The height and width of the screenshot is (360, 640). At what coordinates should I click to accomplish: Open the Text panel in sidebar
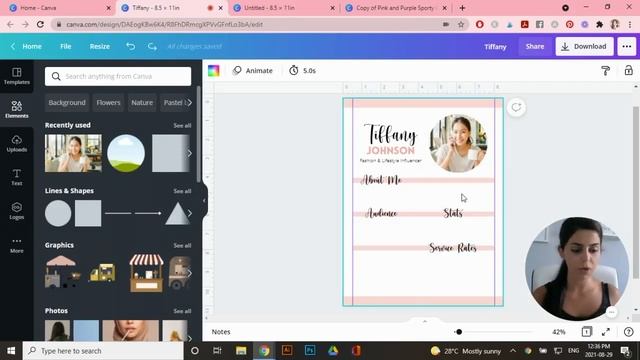tap(17, 177)
